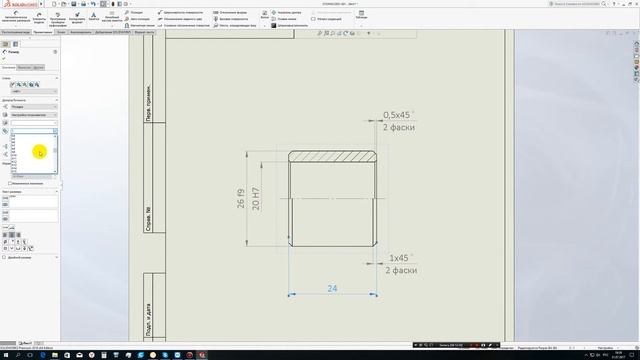This screenshot has height=360, width=640.
Task: Open tolerance type dropdown showing Посадка
Action: point(34,107)
